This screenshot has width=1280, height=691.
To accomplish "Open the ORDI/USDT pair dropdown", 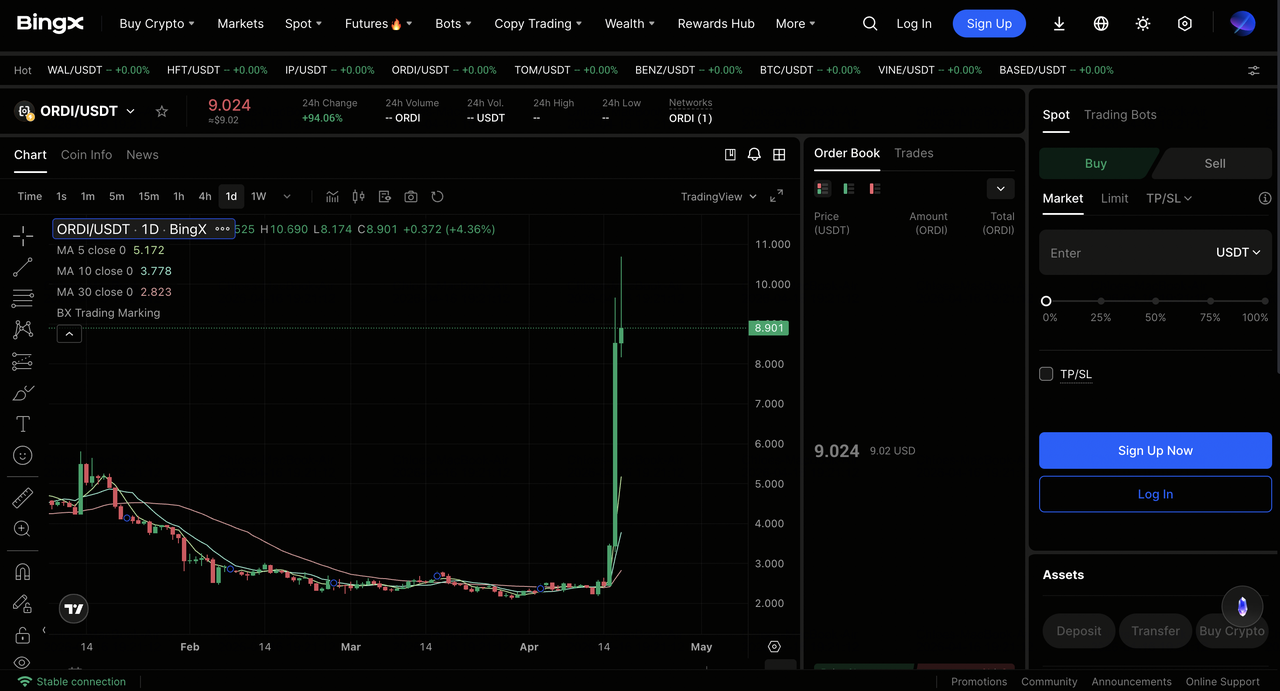I will coord(130,111).
